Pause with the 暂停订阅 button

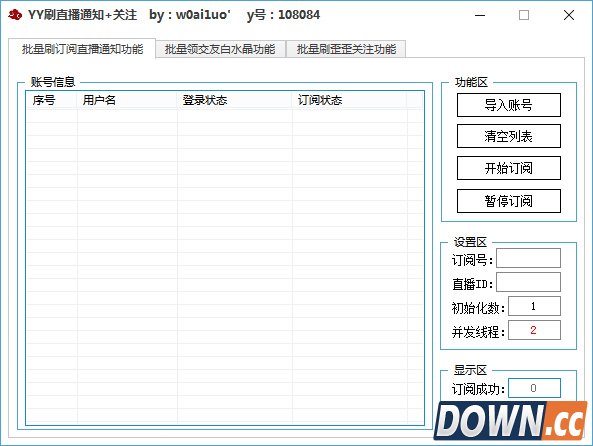[509, 201]
